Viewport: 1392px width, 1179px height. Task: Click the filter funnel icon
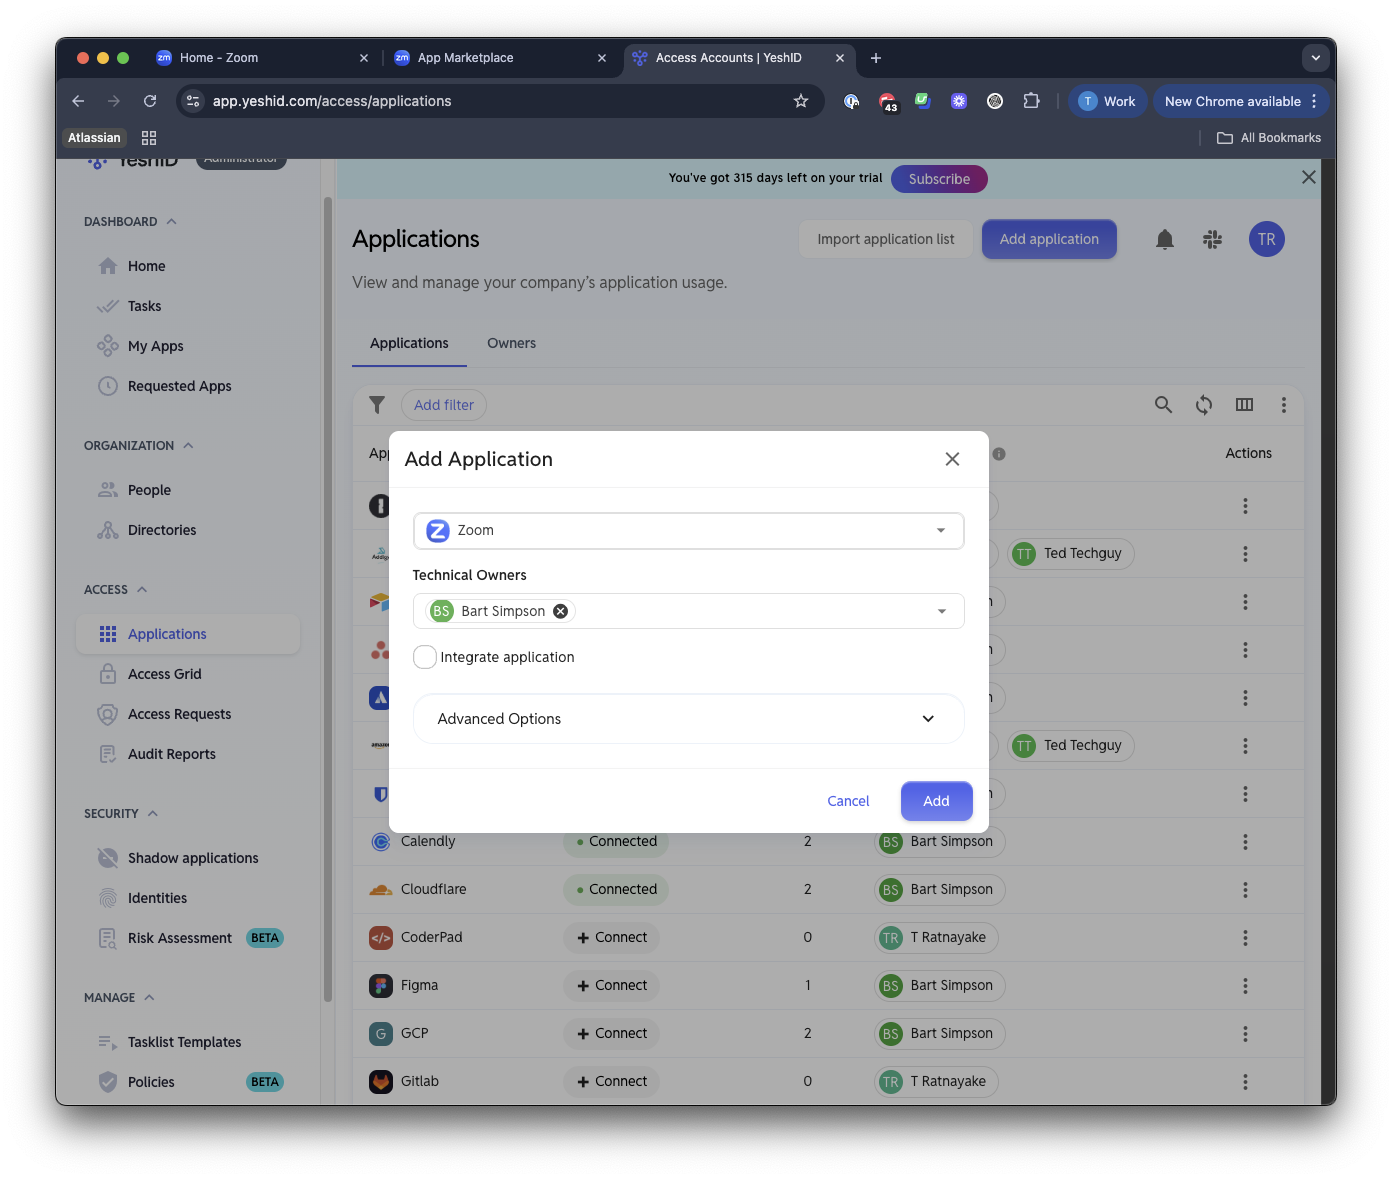pos(377,405)
